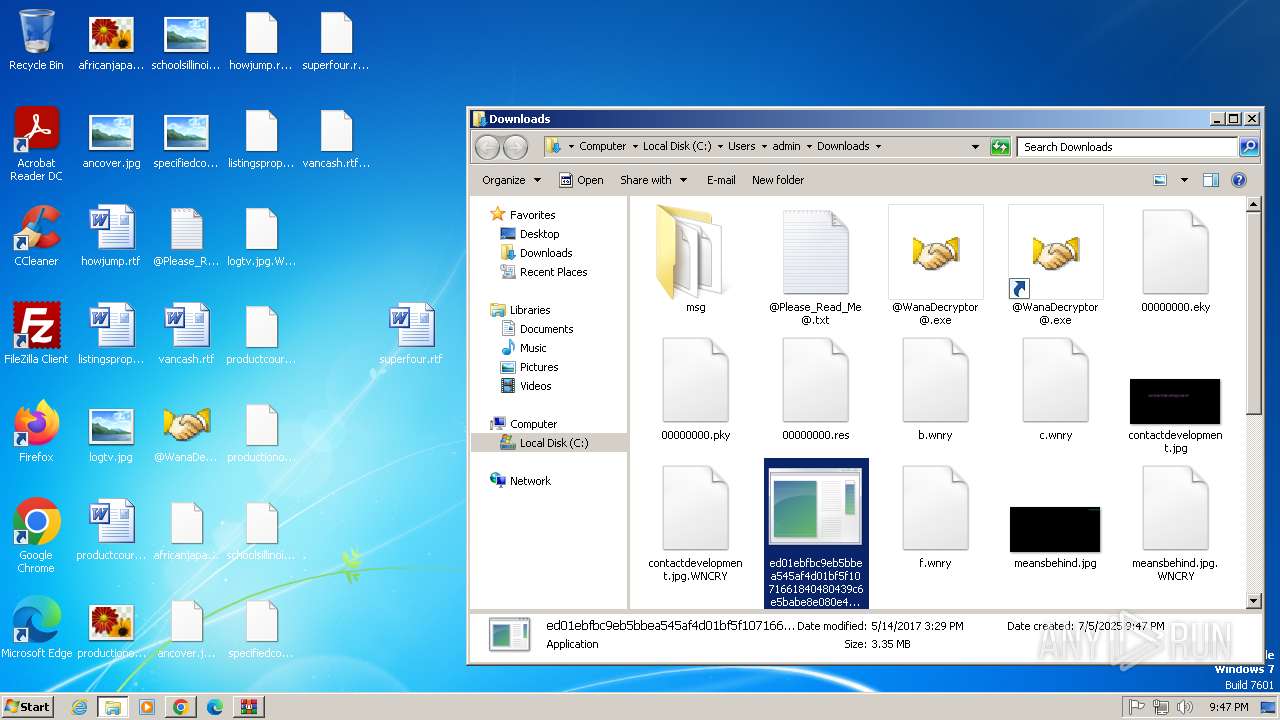Open the CCleaner desktop shortcut
Image resolution: width=1280 pixels, height=720 pixels.
[36, 236]
